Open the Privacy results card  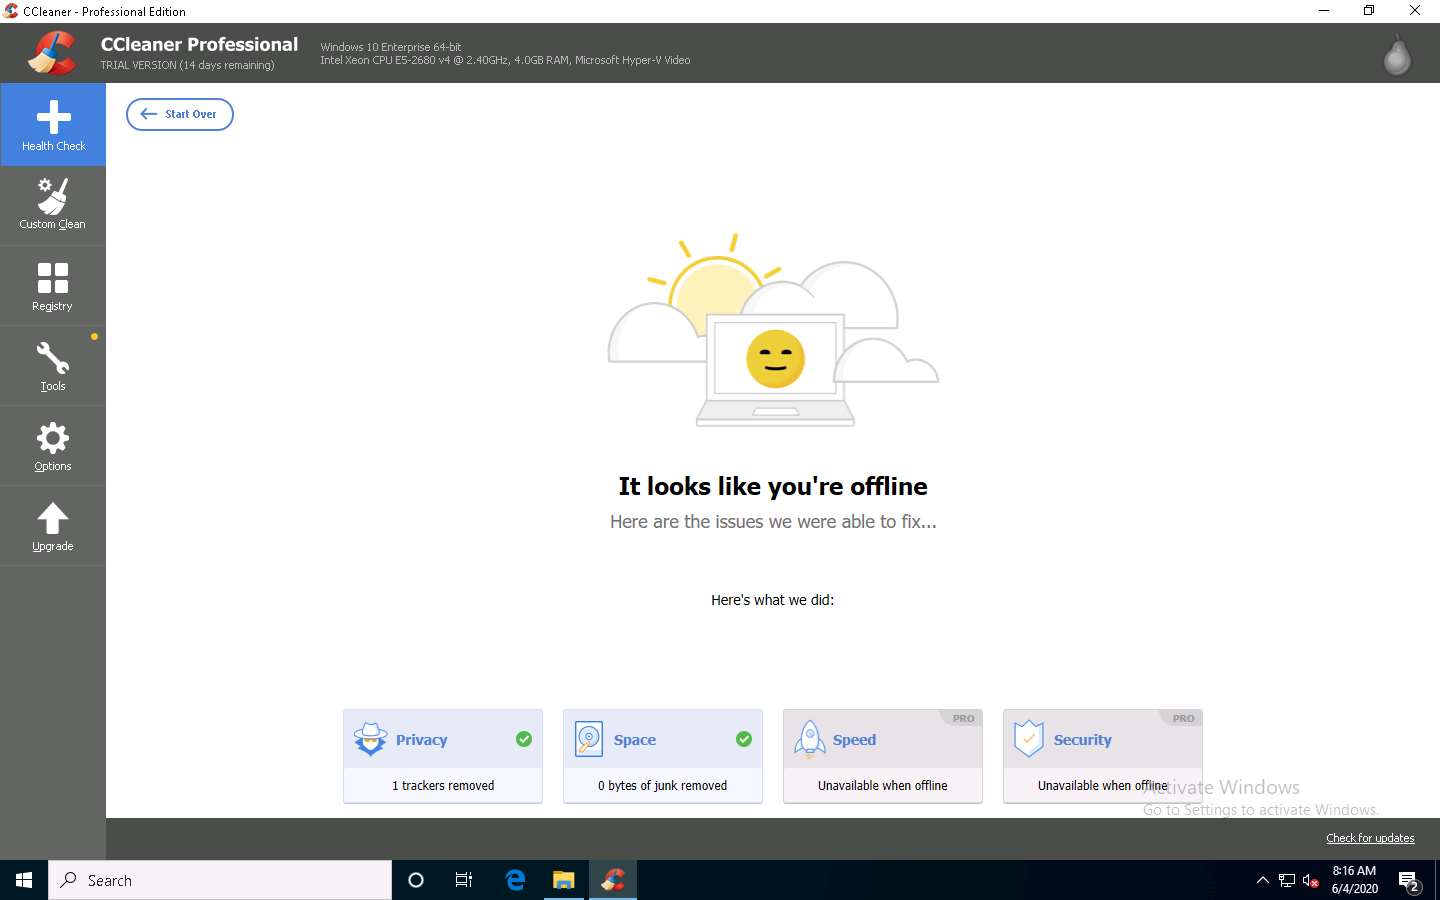tap(443, 756)
